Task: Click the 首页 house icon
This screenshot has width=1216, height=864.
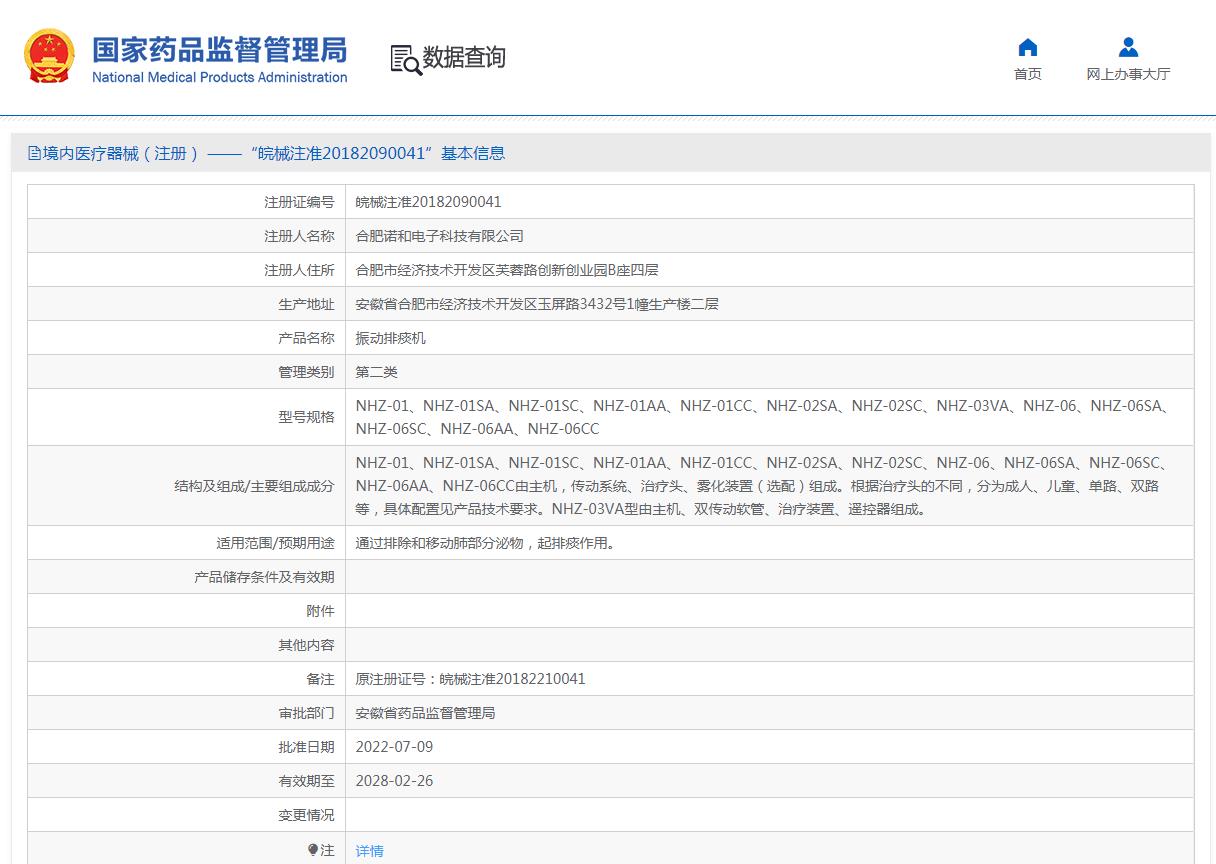Action: tap(1027, 48)
